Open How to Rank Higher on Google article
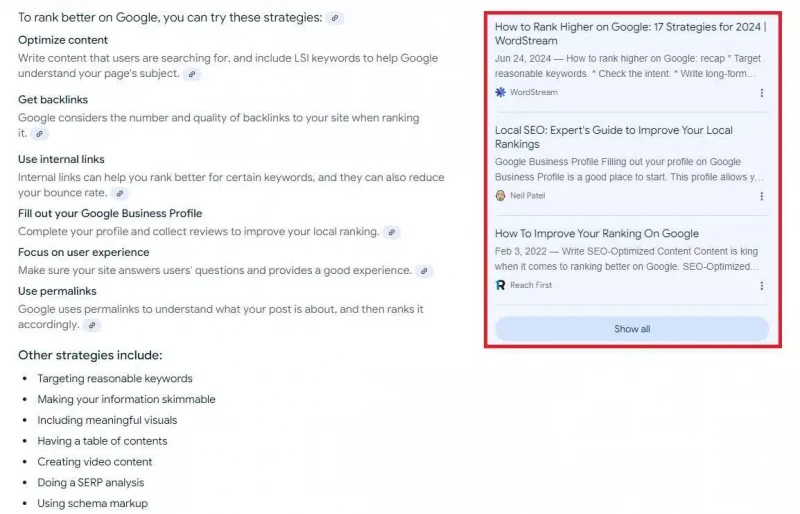800x514 pixels. (631, 34)
